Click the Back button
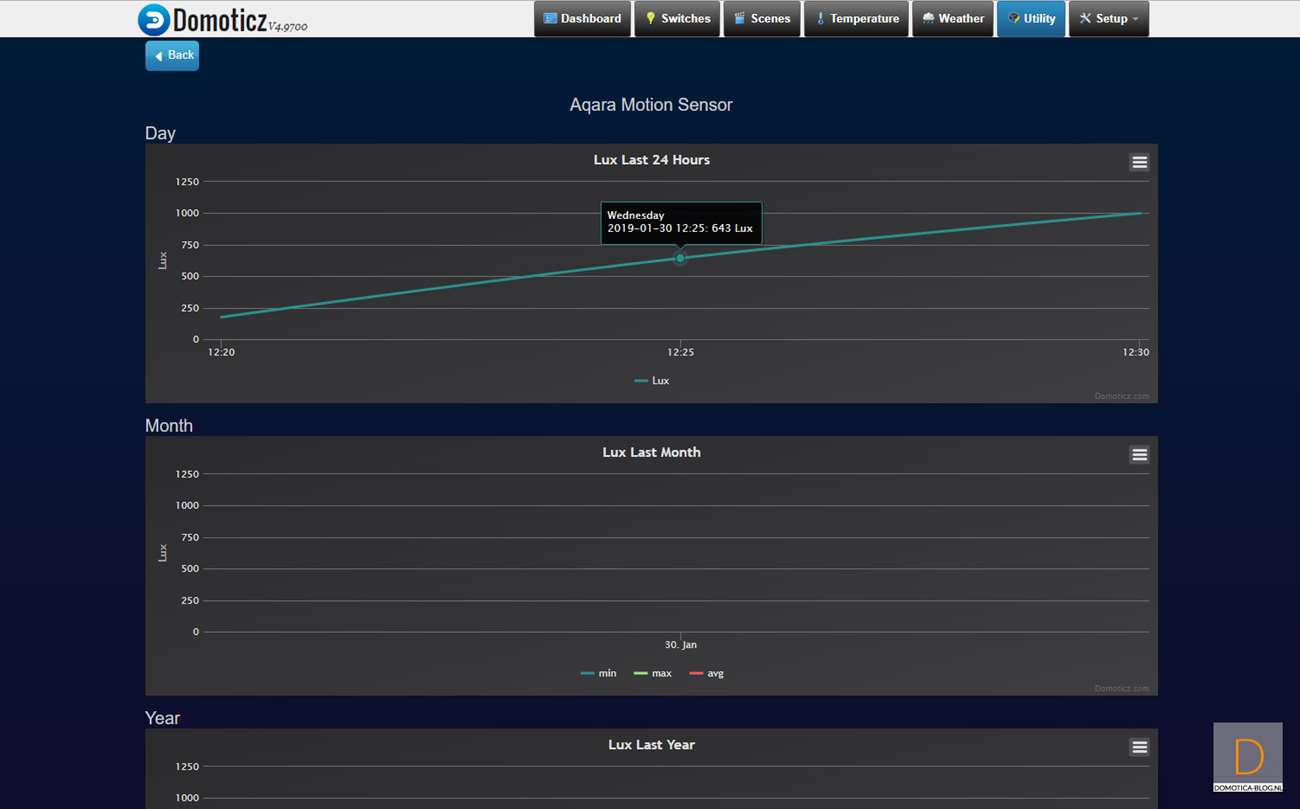Image resolution: width=1300 pixels, height=809 pixels. coord(172,56)
